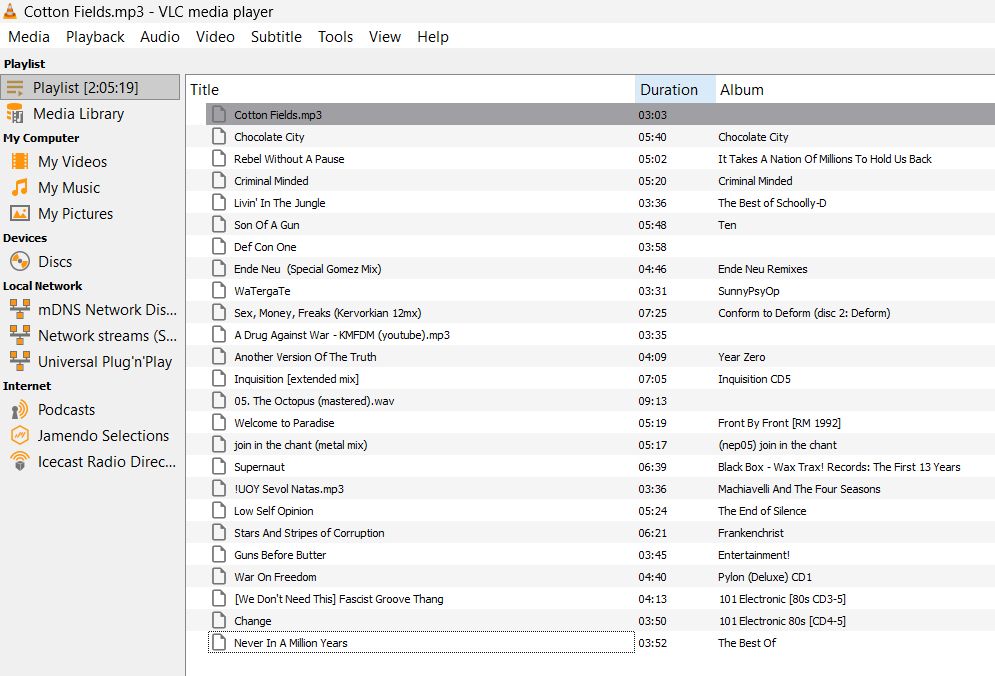Image resolution: width=995 pixels, height=676 pixels.
Task: Click file icon beside Son Of A Gun
Action: [x=219, y=225]
